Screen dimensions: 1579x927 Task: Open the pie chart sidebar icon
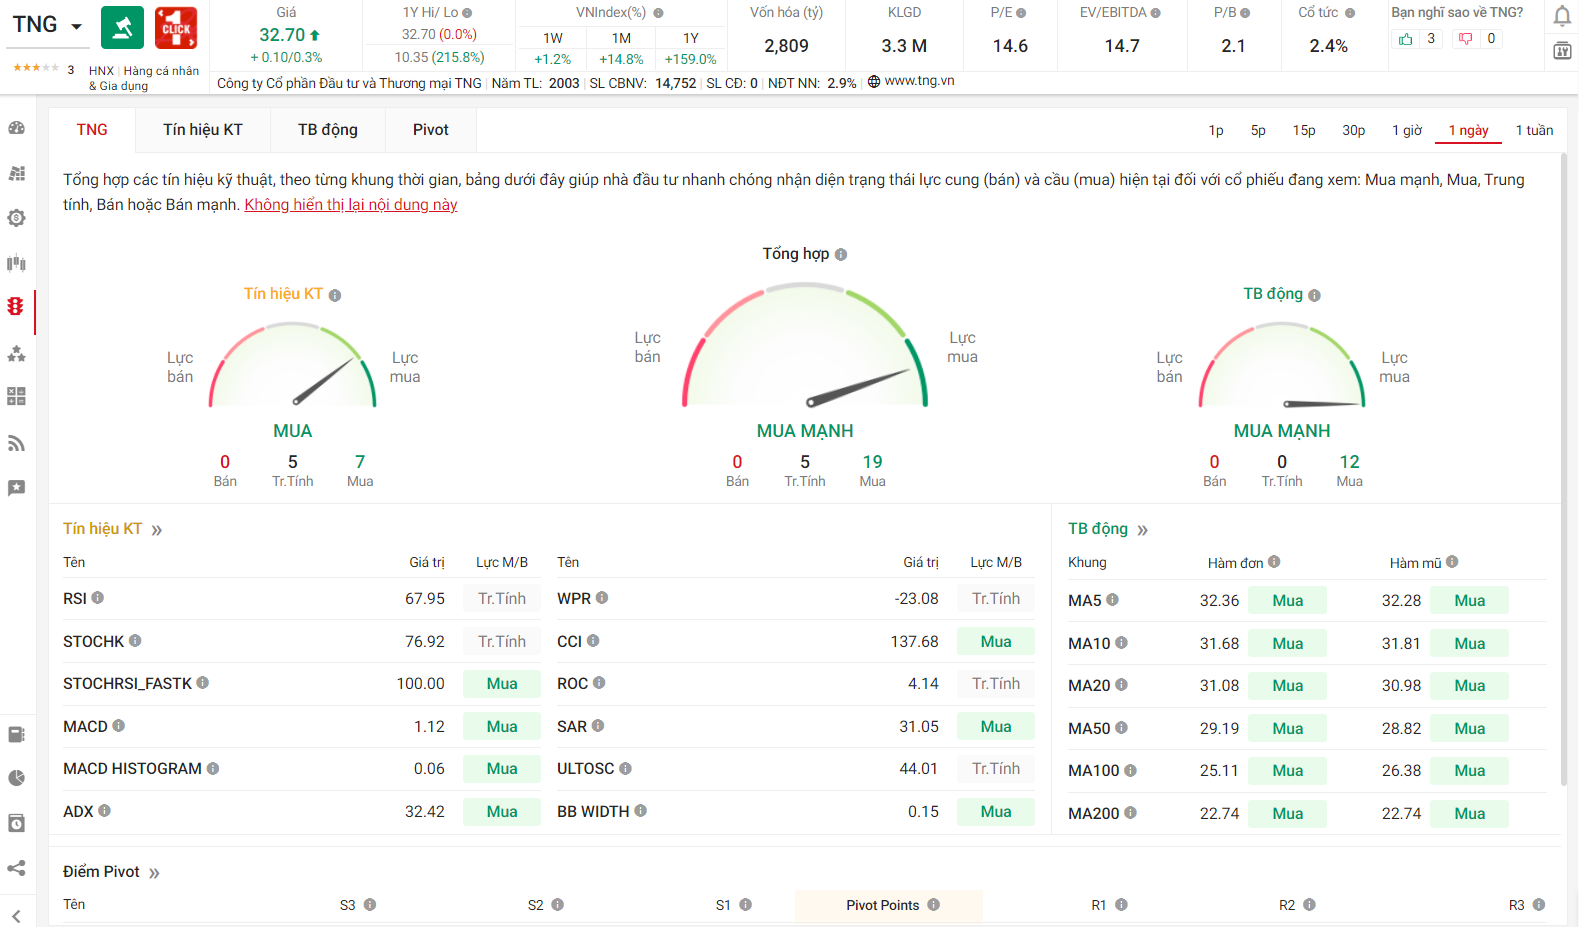[16, 778]
